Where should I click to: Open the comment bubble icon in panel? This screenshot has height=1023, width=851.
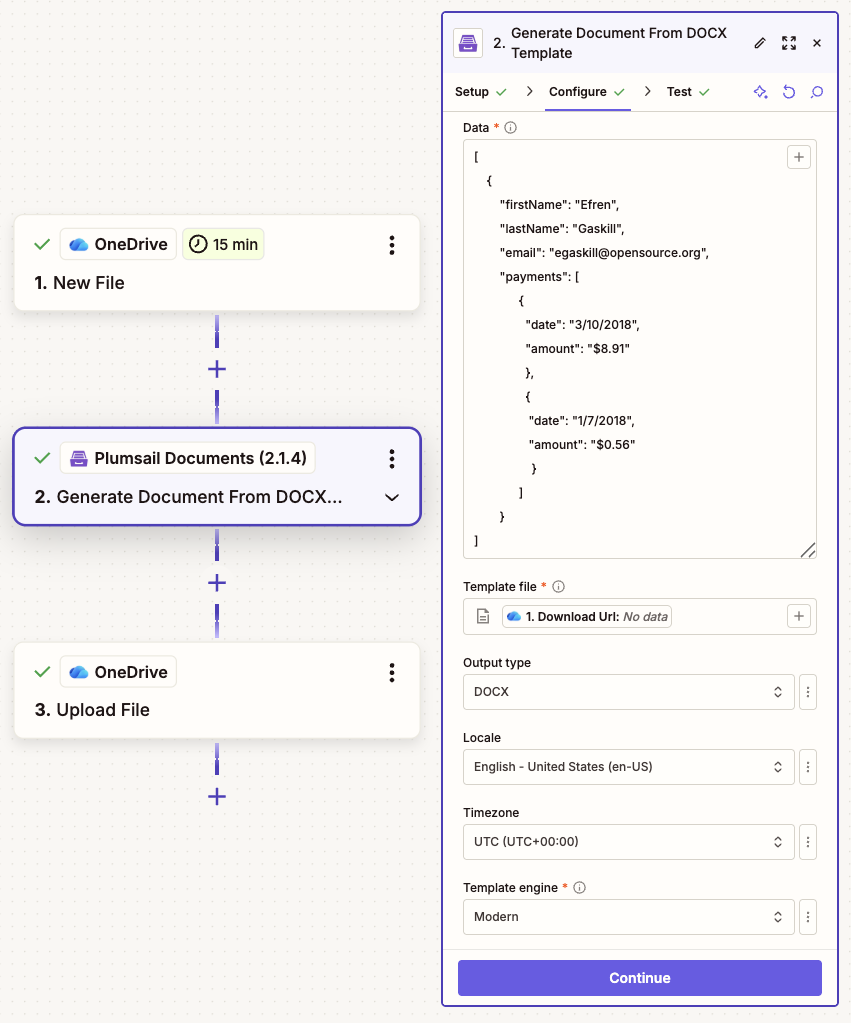(817, 92)
